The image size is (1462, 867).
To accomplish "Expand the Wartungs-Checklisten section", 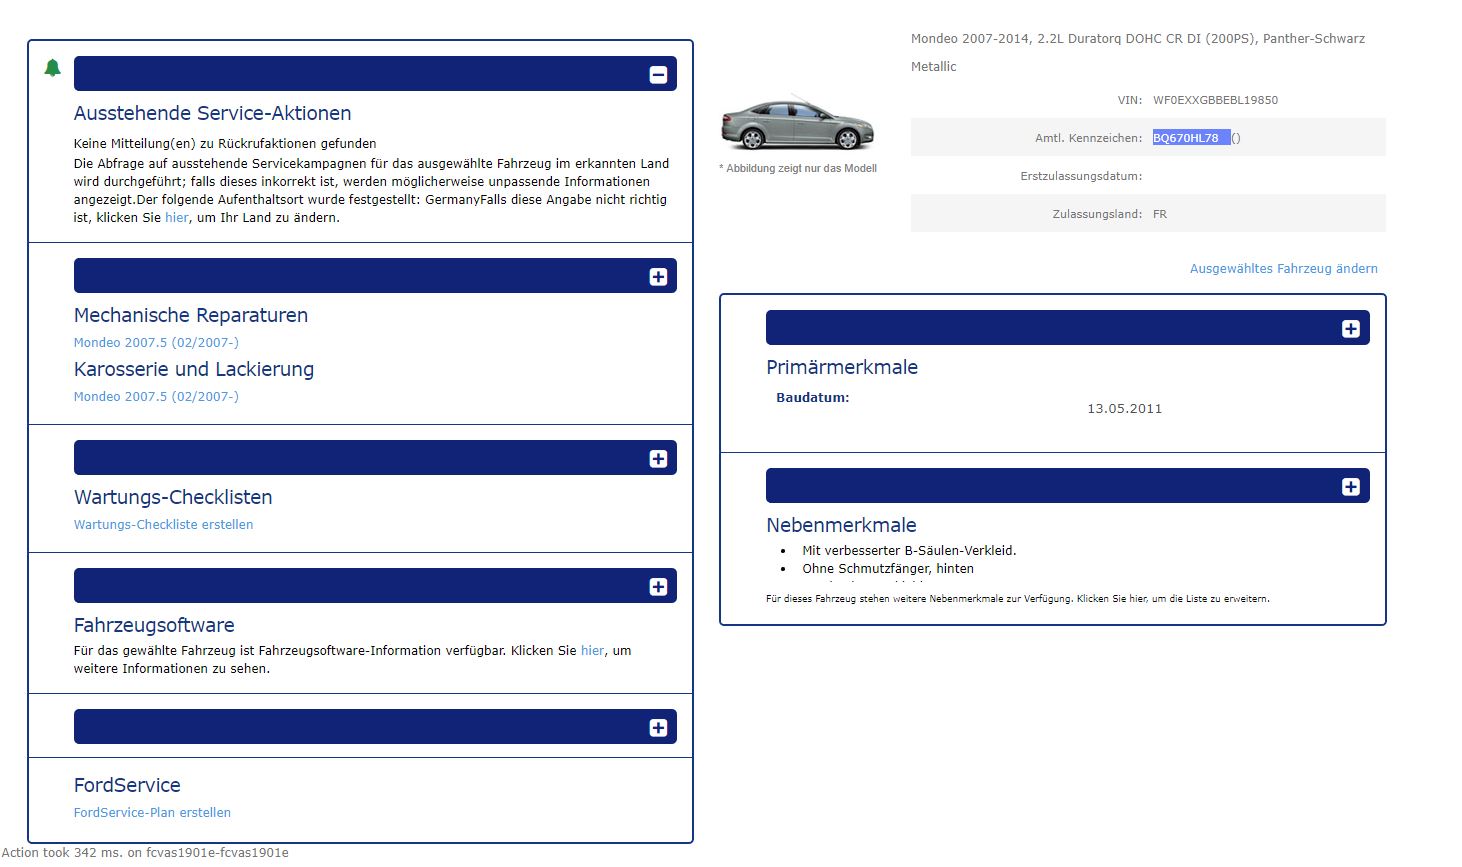I will [658, 459].
